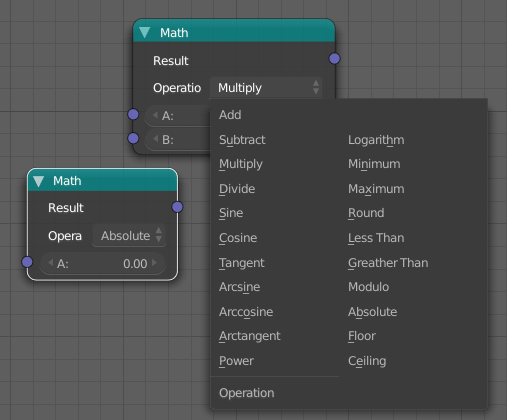Choose the Less Than operation
Viewport: 507px width, 420px height.
point(376,238)
